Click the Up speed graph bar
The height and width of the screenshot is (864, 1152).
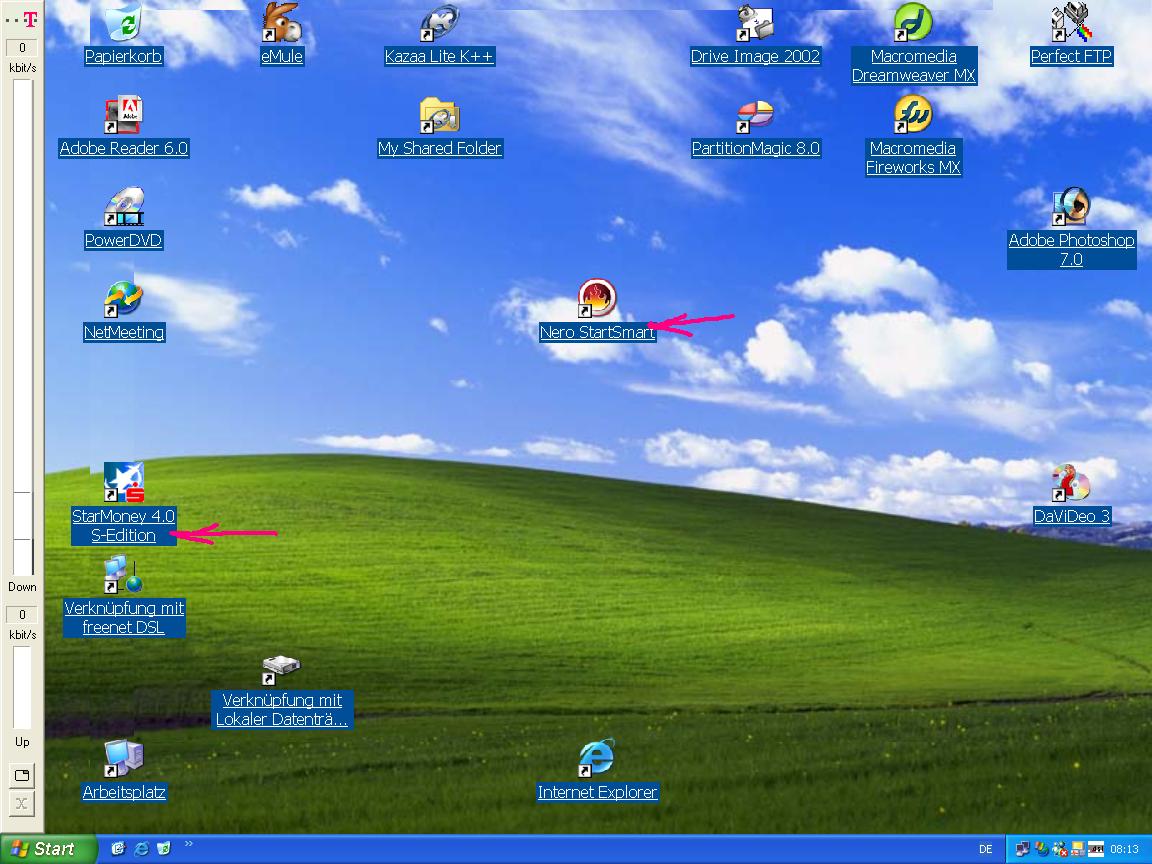point(23,687)
